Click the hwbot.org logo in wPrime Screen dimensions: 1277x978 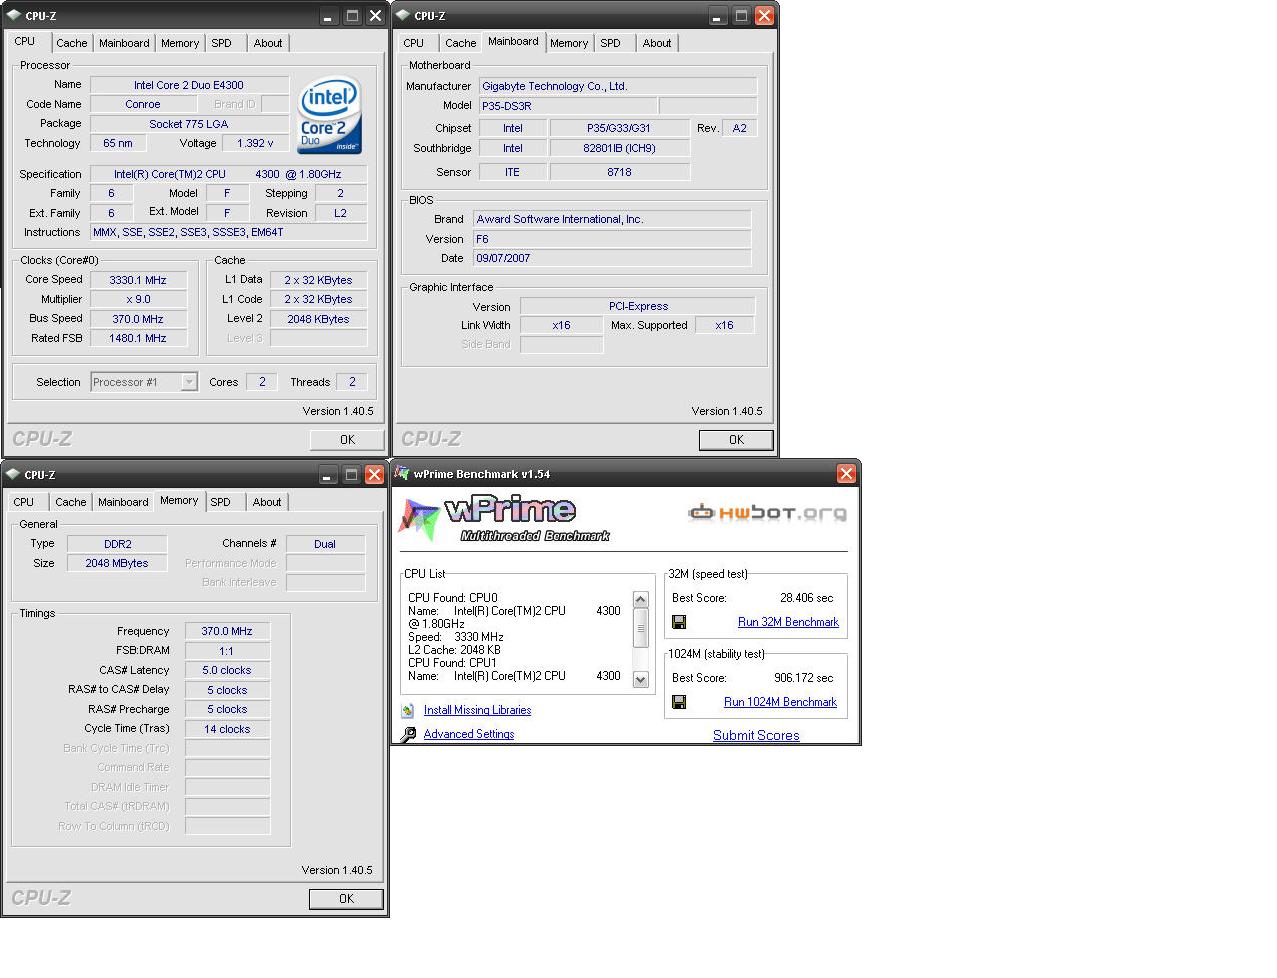(767, 513)
